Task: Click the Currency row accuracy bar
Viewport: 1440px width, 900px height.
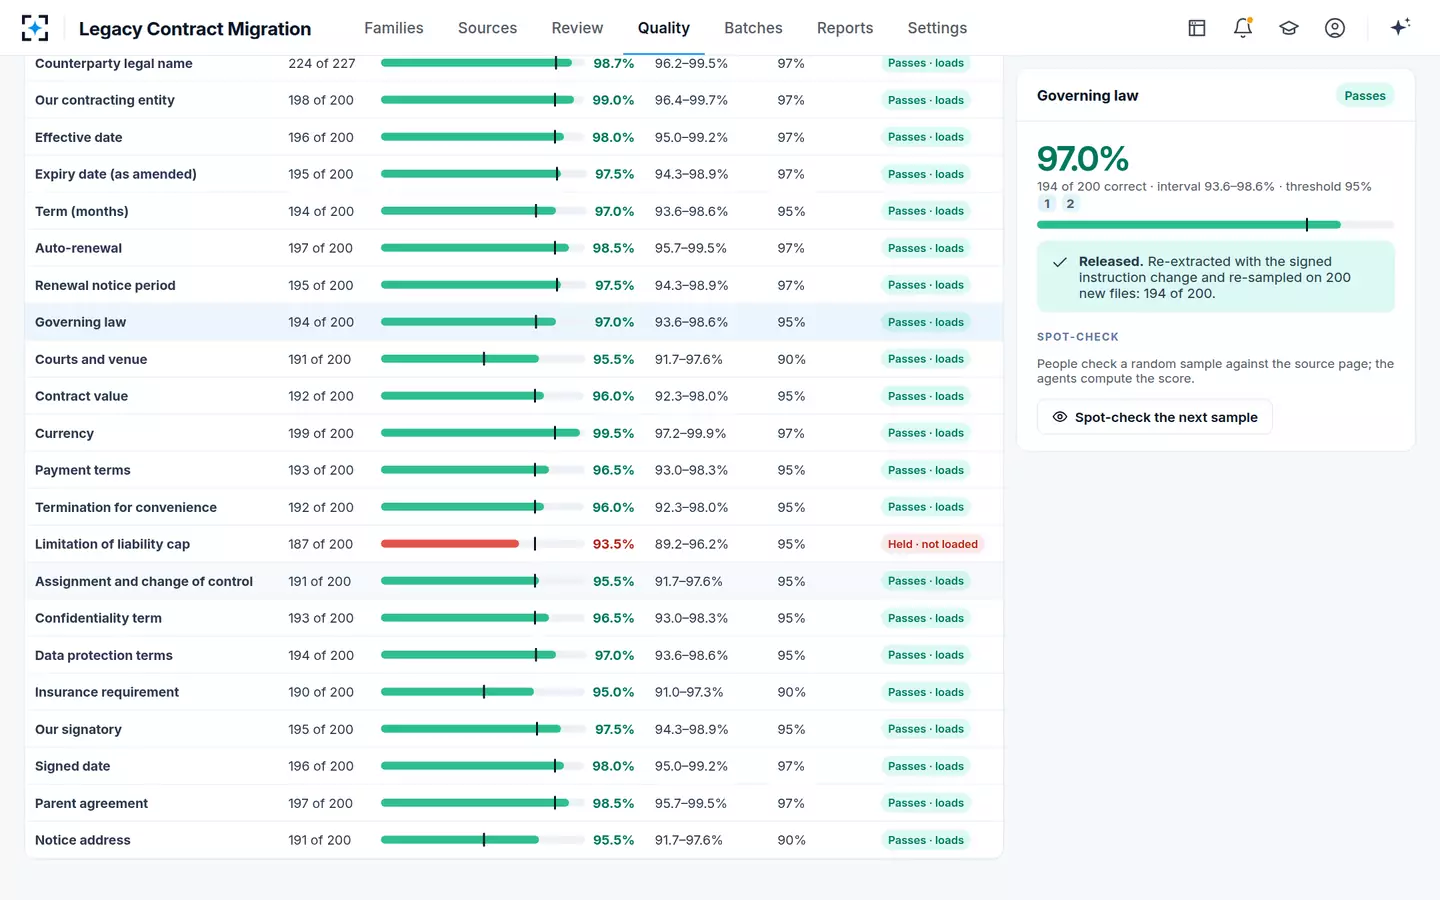Action: (x=481, y=433)
